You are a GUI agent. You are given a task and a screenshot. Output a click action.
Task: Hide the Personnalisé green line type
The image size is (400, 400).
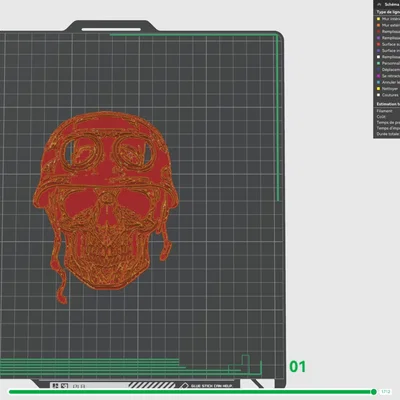[387, 63]
